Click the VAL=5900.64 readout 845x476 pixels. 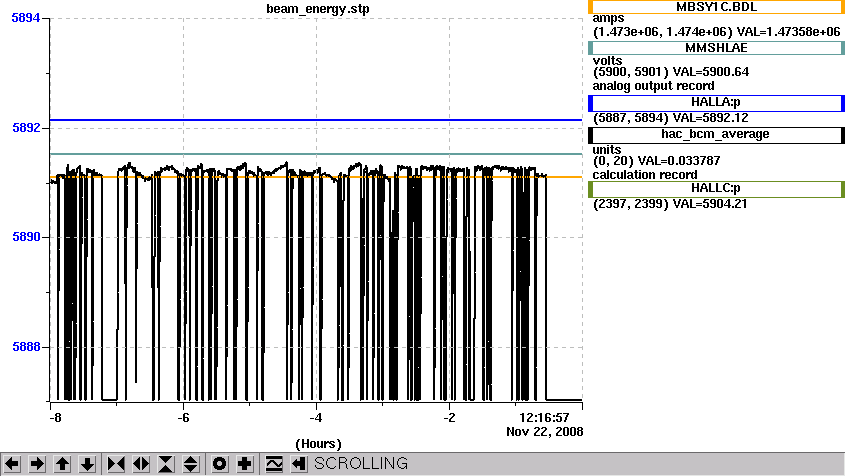point(710,72)
